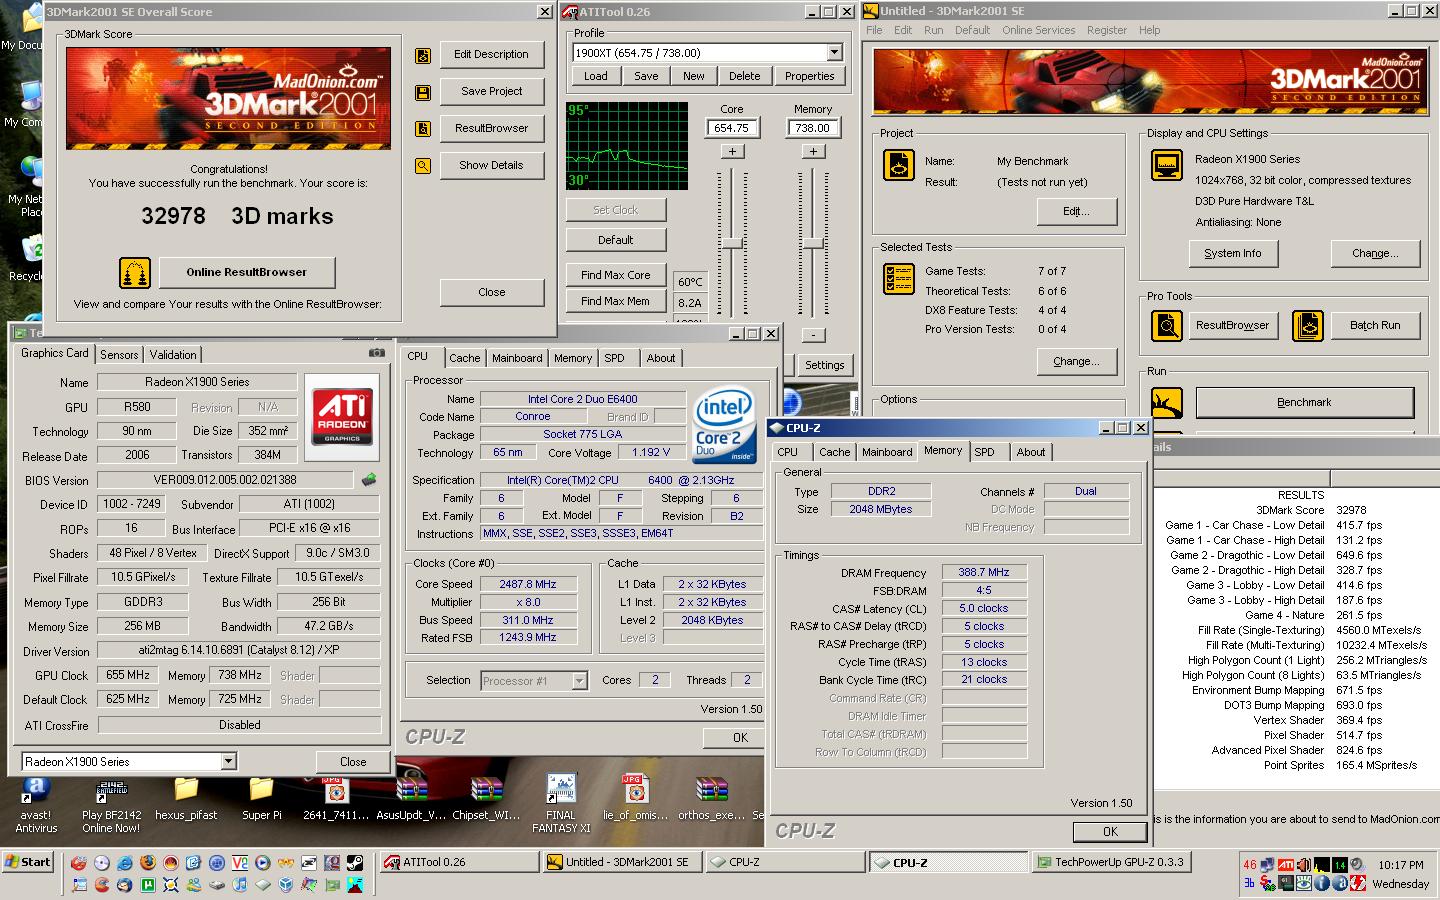
Task: Click the Batch Run button
Action: (x=1375, y=325)
